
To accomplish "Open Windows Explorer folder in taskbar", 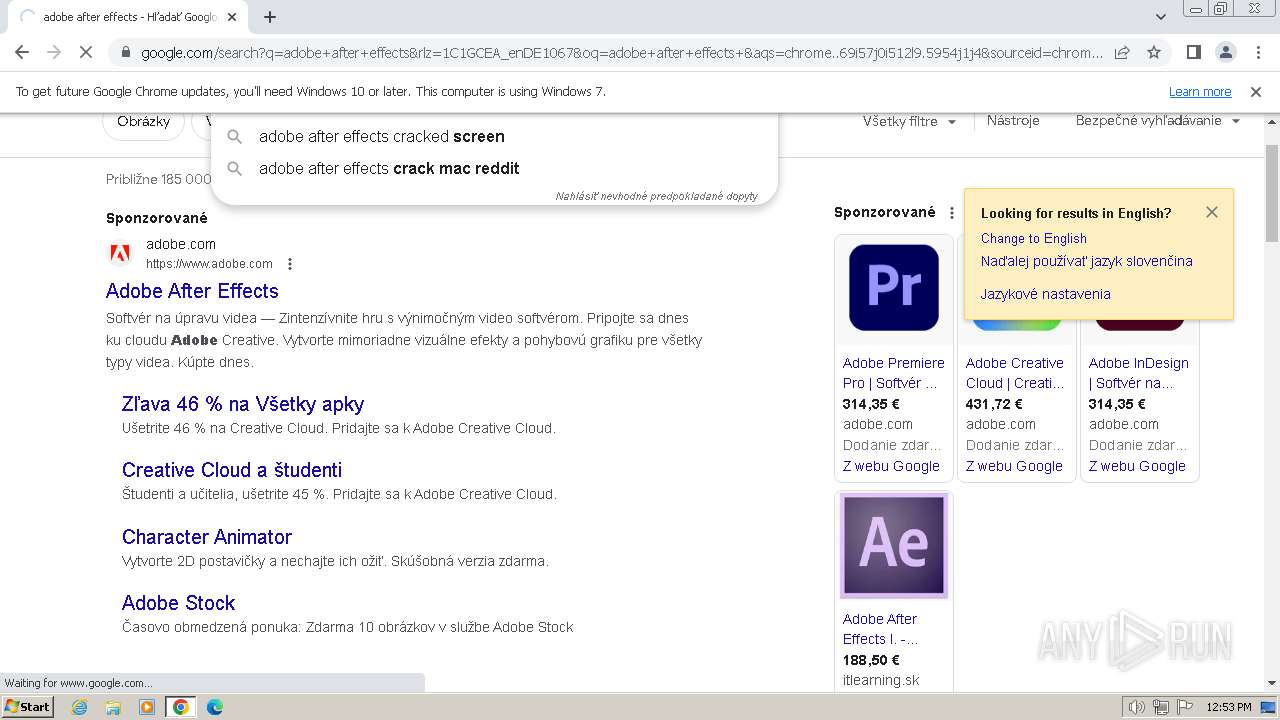I will (113, 707).
